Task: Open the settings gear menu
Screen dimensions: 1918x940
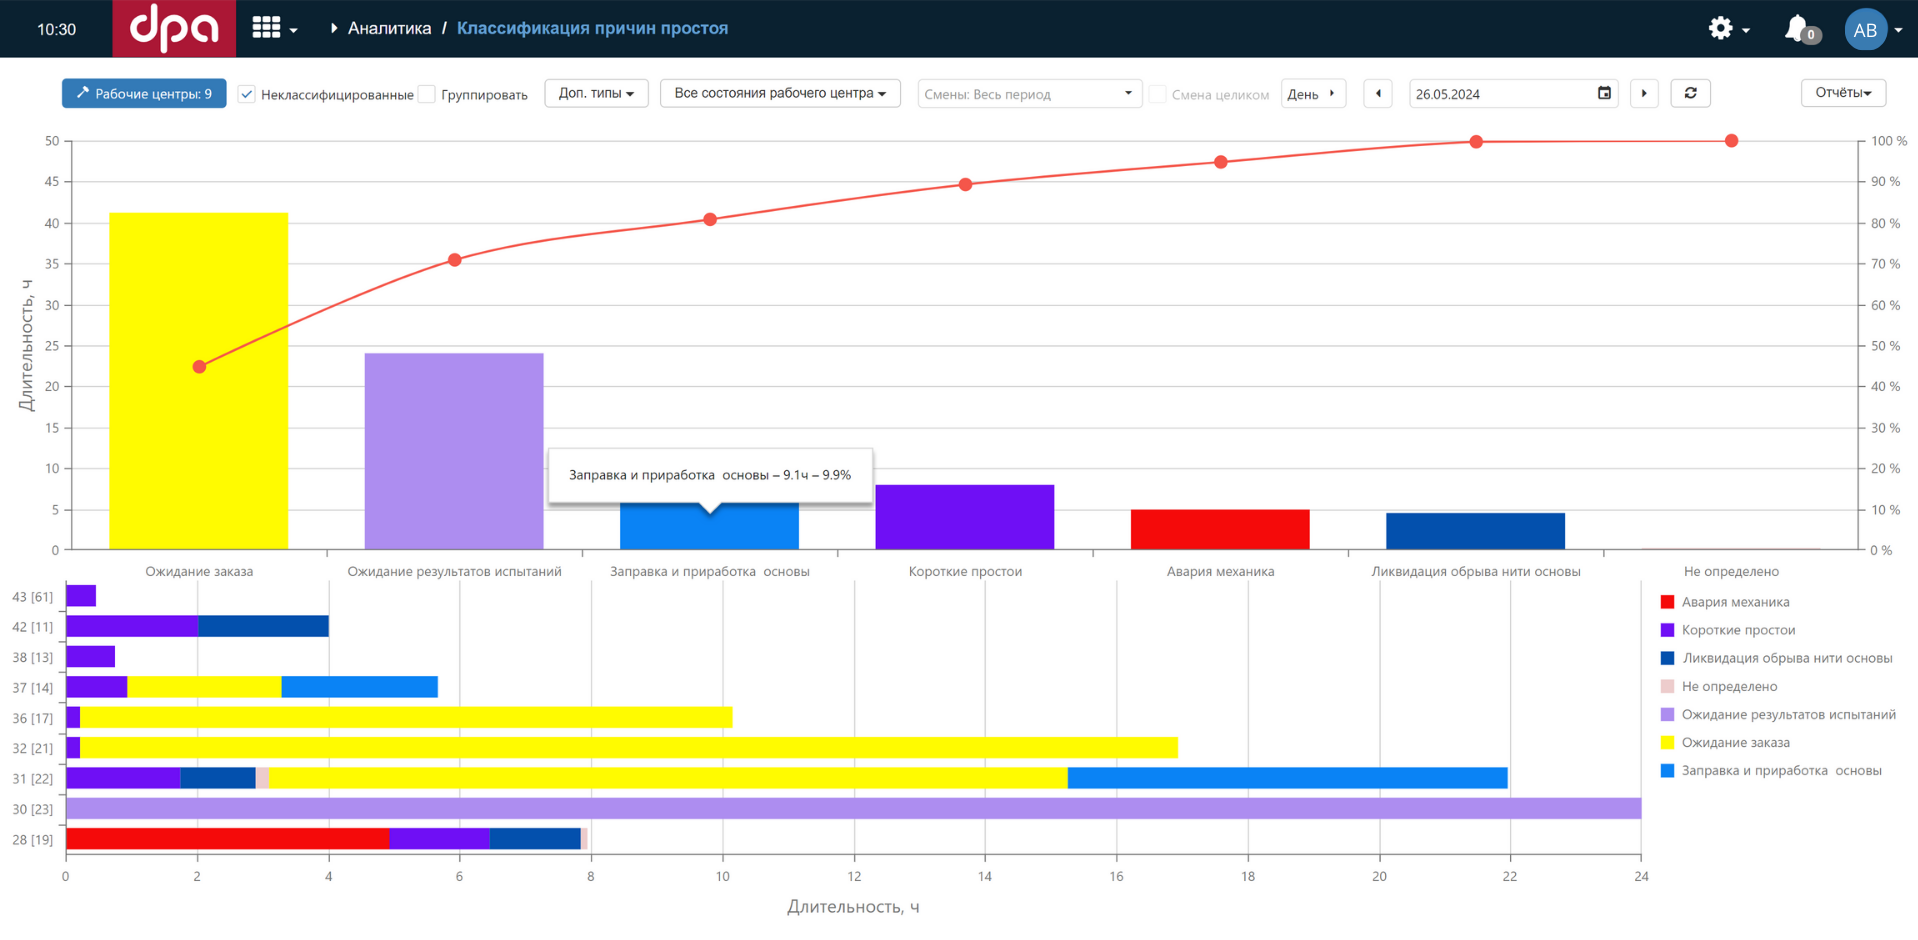Action: pyautogui.click(x=1726, y=29)
